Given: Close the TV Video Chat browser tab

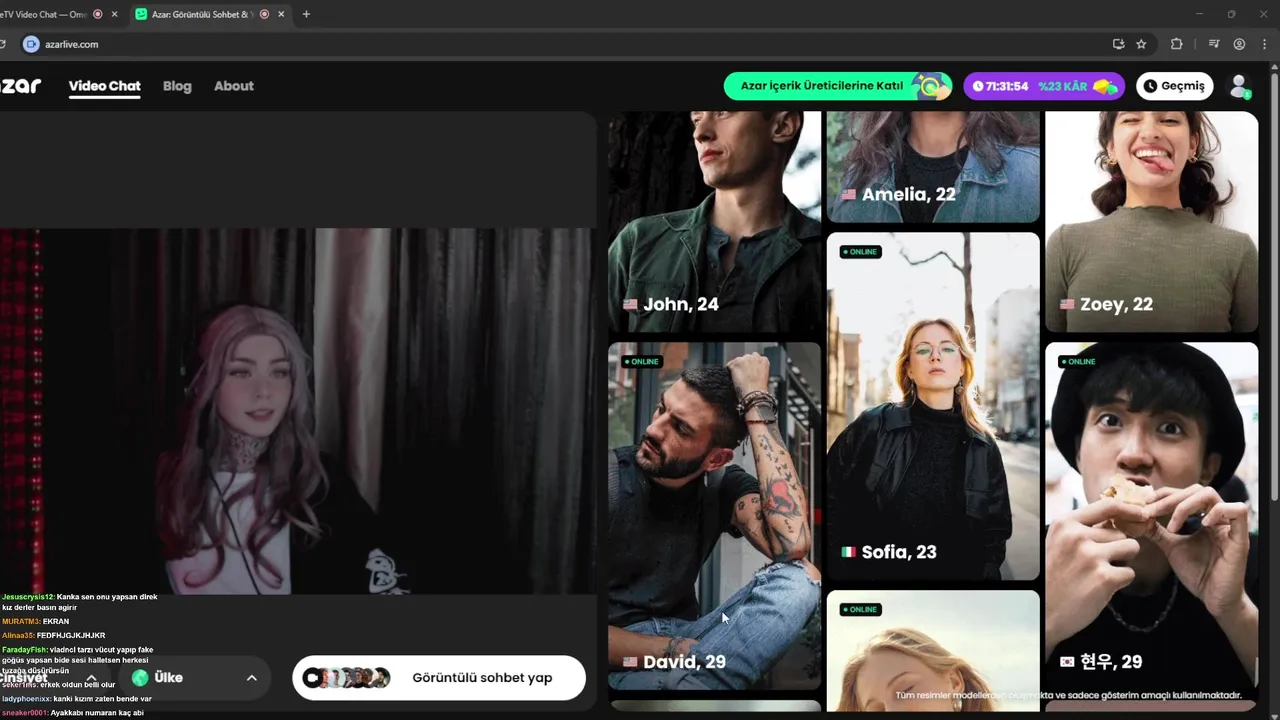Looking at the screenshot, I should pyautogui.click(x=115, y=14).
